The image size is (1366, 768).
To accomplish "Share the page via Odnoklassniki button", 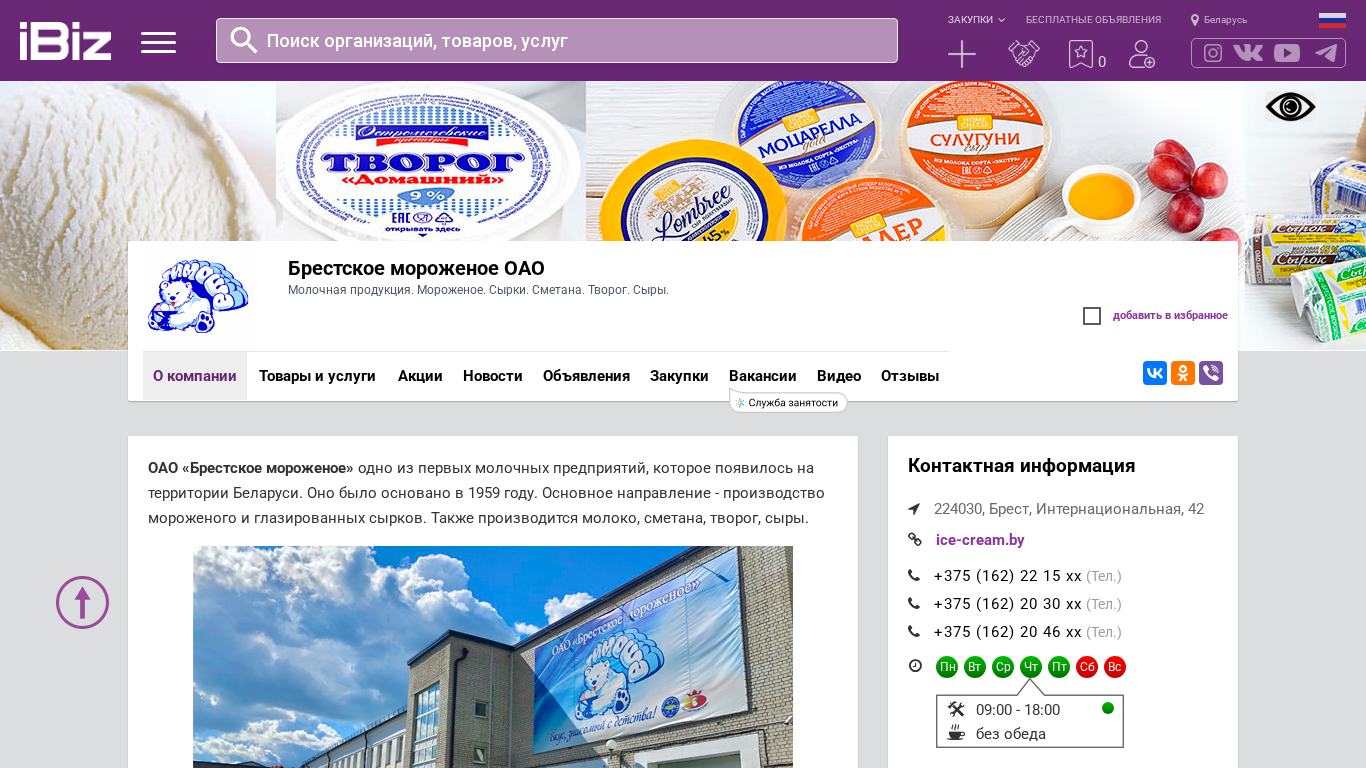I will [x=1183, y=373].
